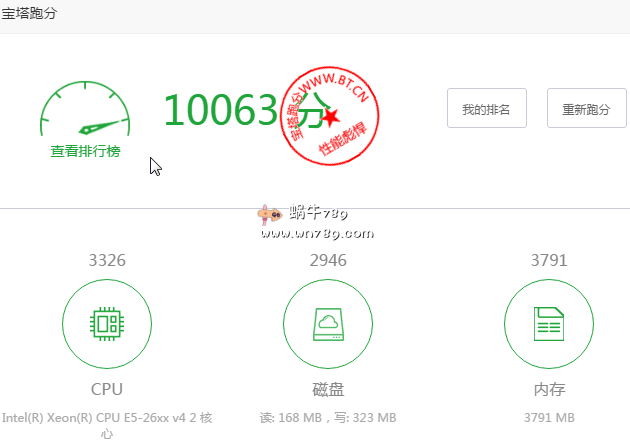Image resolution: width=630 pixels, height=444 pixels.
Task: Click the green speedometer gauge icon
Action: tap(85, 112)
